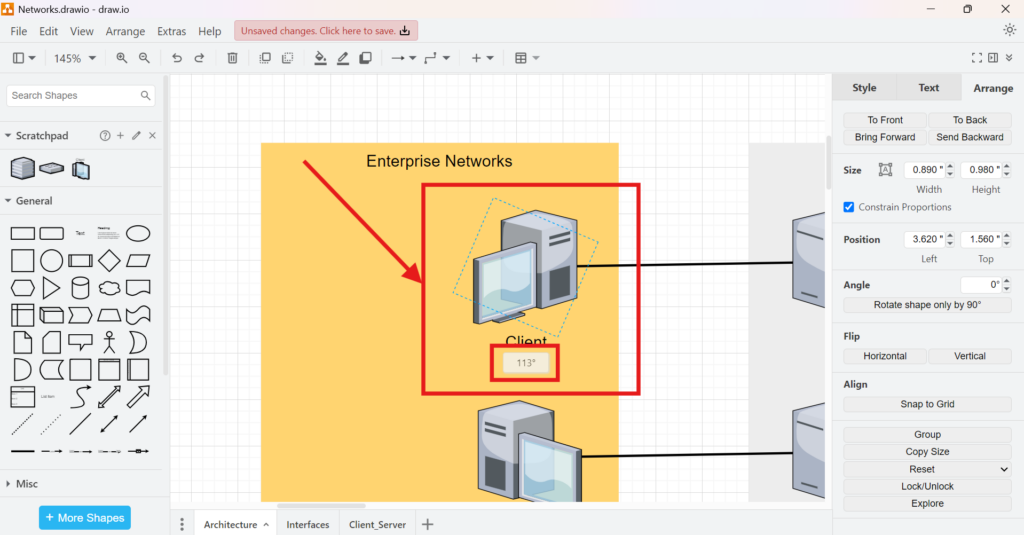Open the Extras menu
Screen dimensions: 1024x535
172,31
